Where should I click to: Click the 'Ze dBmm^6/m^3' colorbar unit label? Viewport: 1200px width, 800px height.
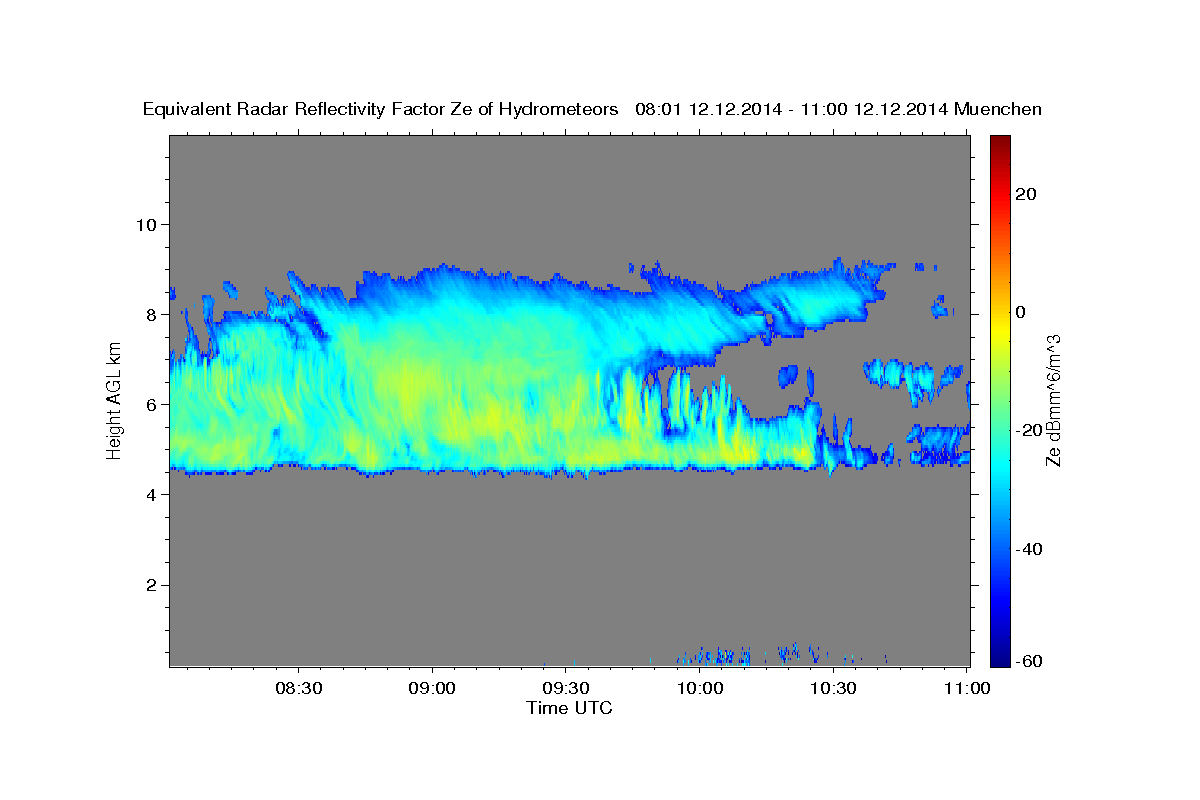point(1053,400)
